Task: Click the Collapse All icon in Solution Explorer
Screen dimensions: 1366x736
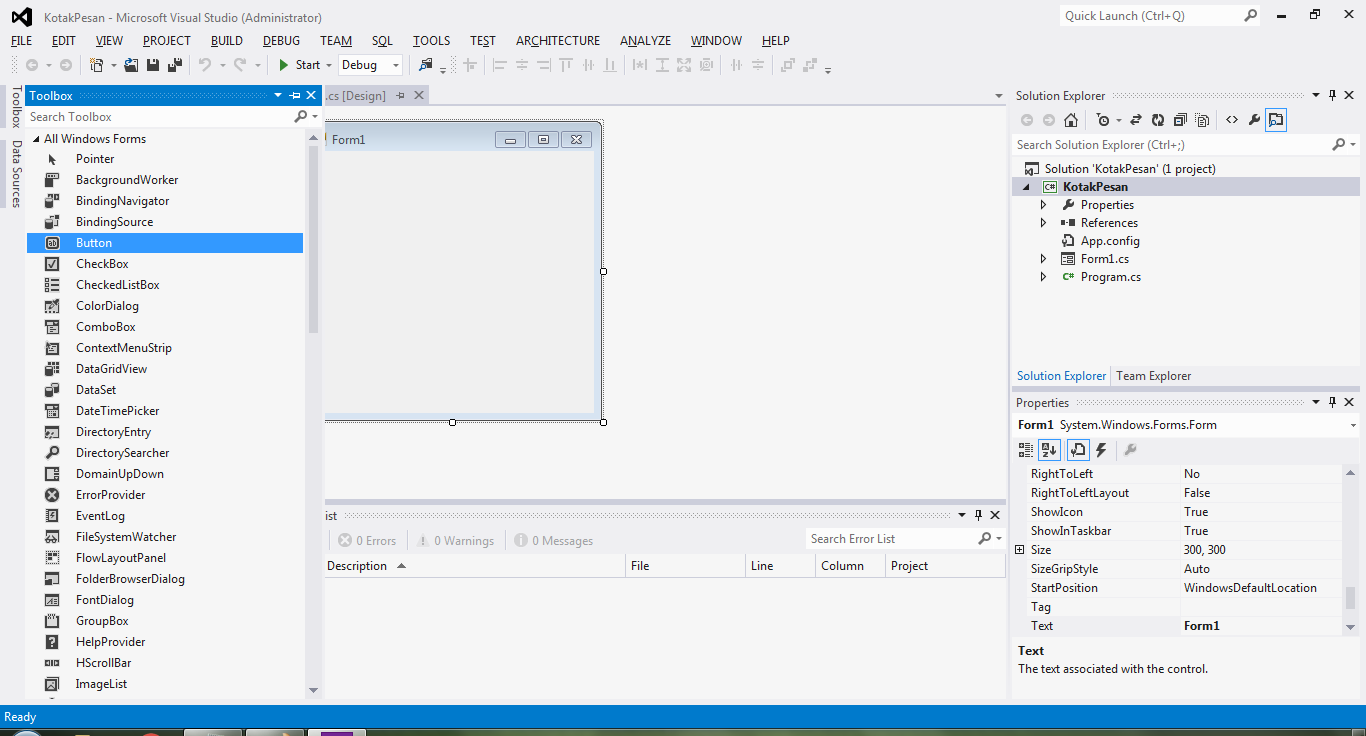Action: tap(1180, 120)
